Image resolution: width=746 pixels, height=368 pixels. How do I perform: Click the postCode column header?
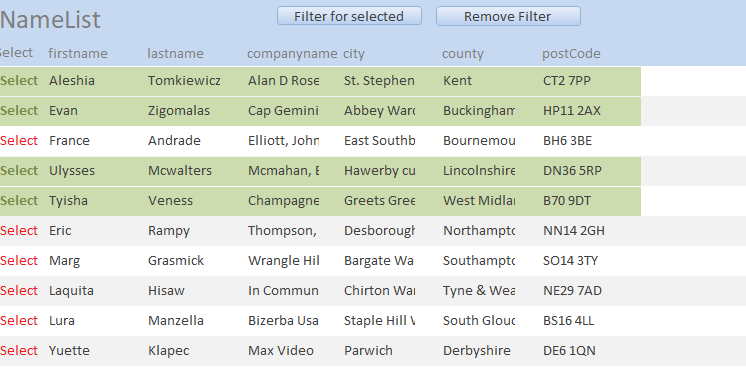[571, 53]
